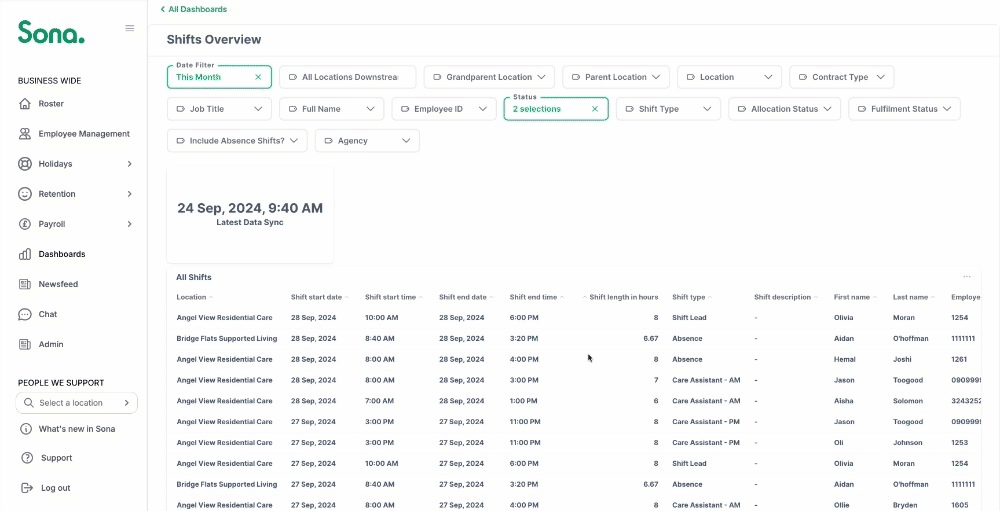Viewport: 1000px width, 511px height.
Task: Click the All Locations Downstream filter
Action: point(348,77)
